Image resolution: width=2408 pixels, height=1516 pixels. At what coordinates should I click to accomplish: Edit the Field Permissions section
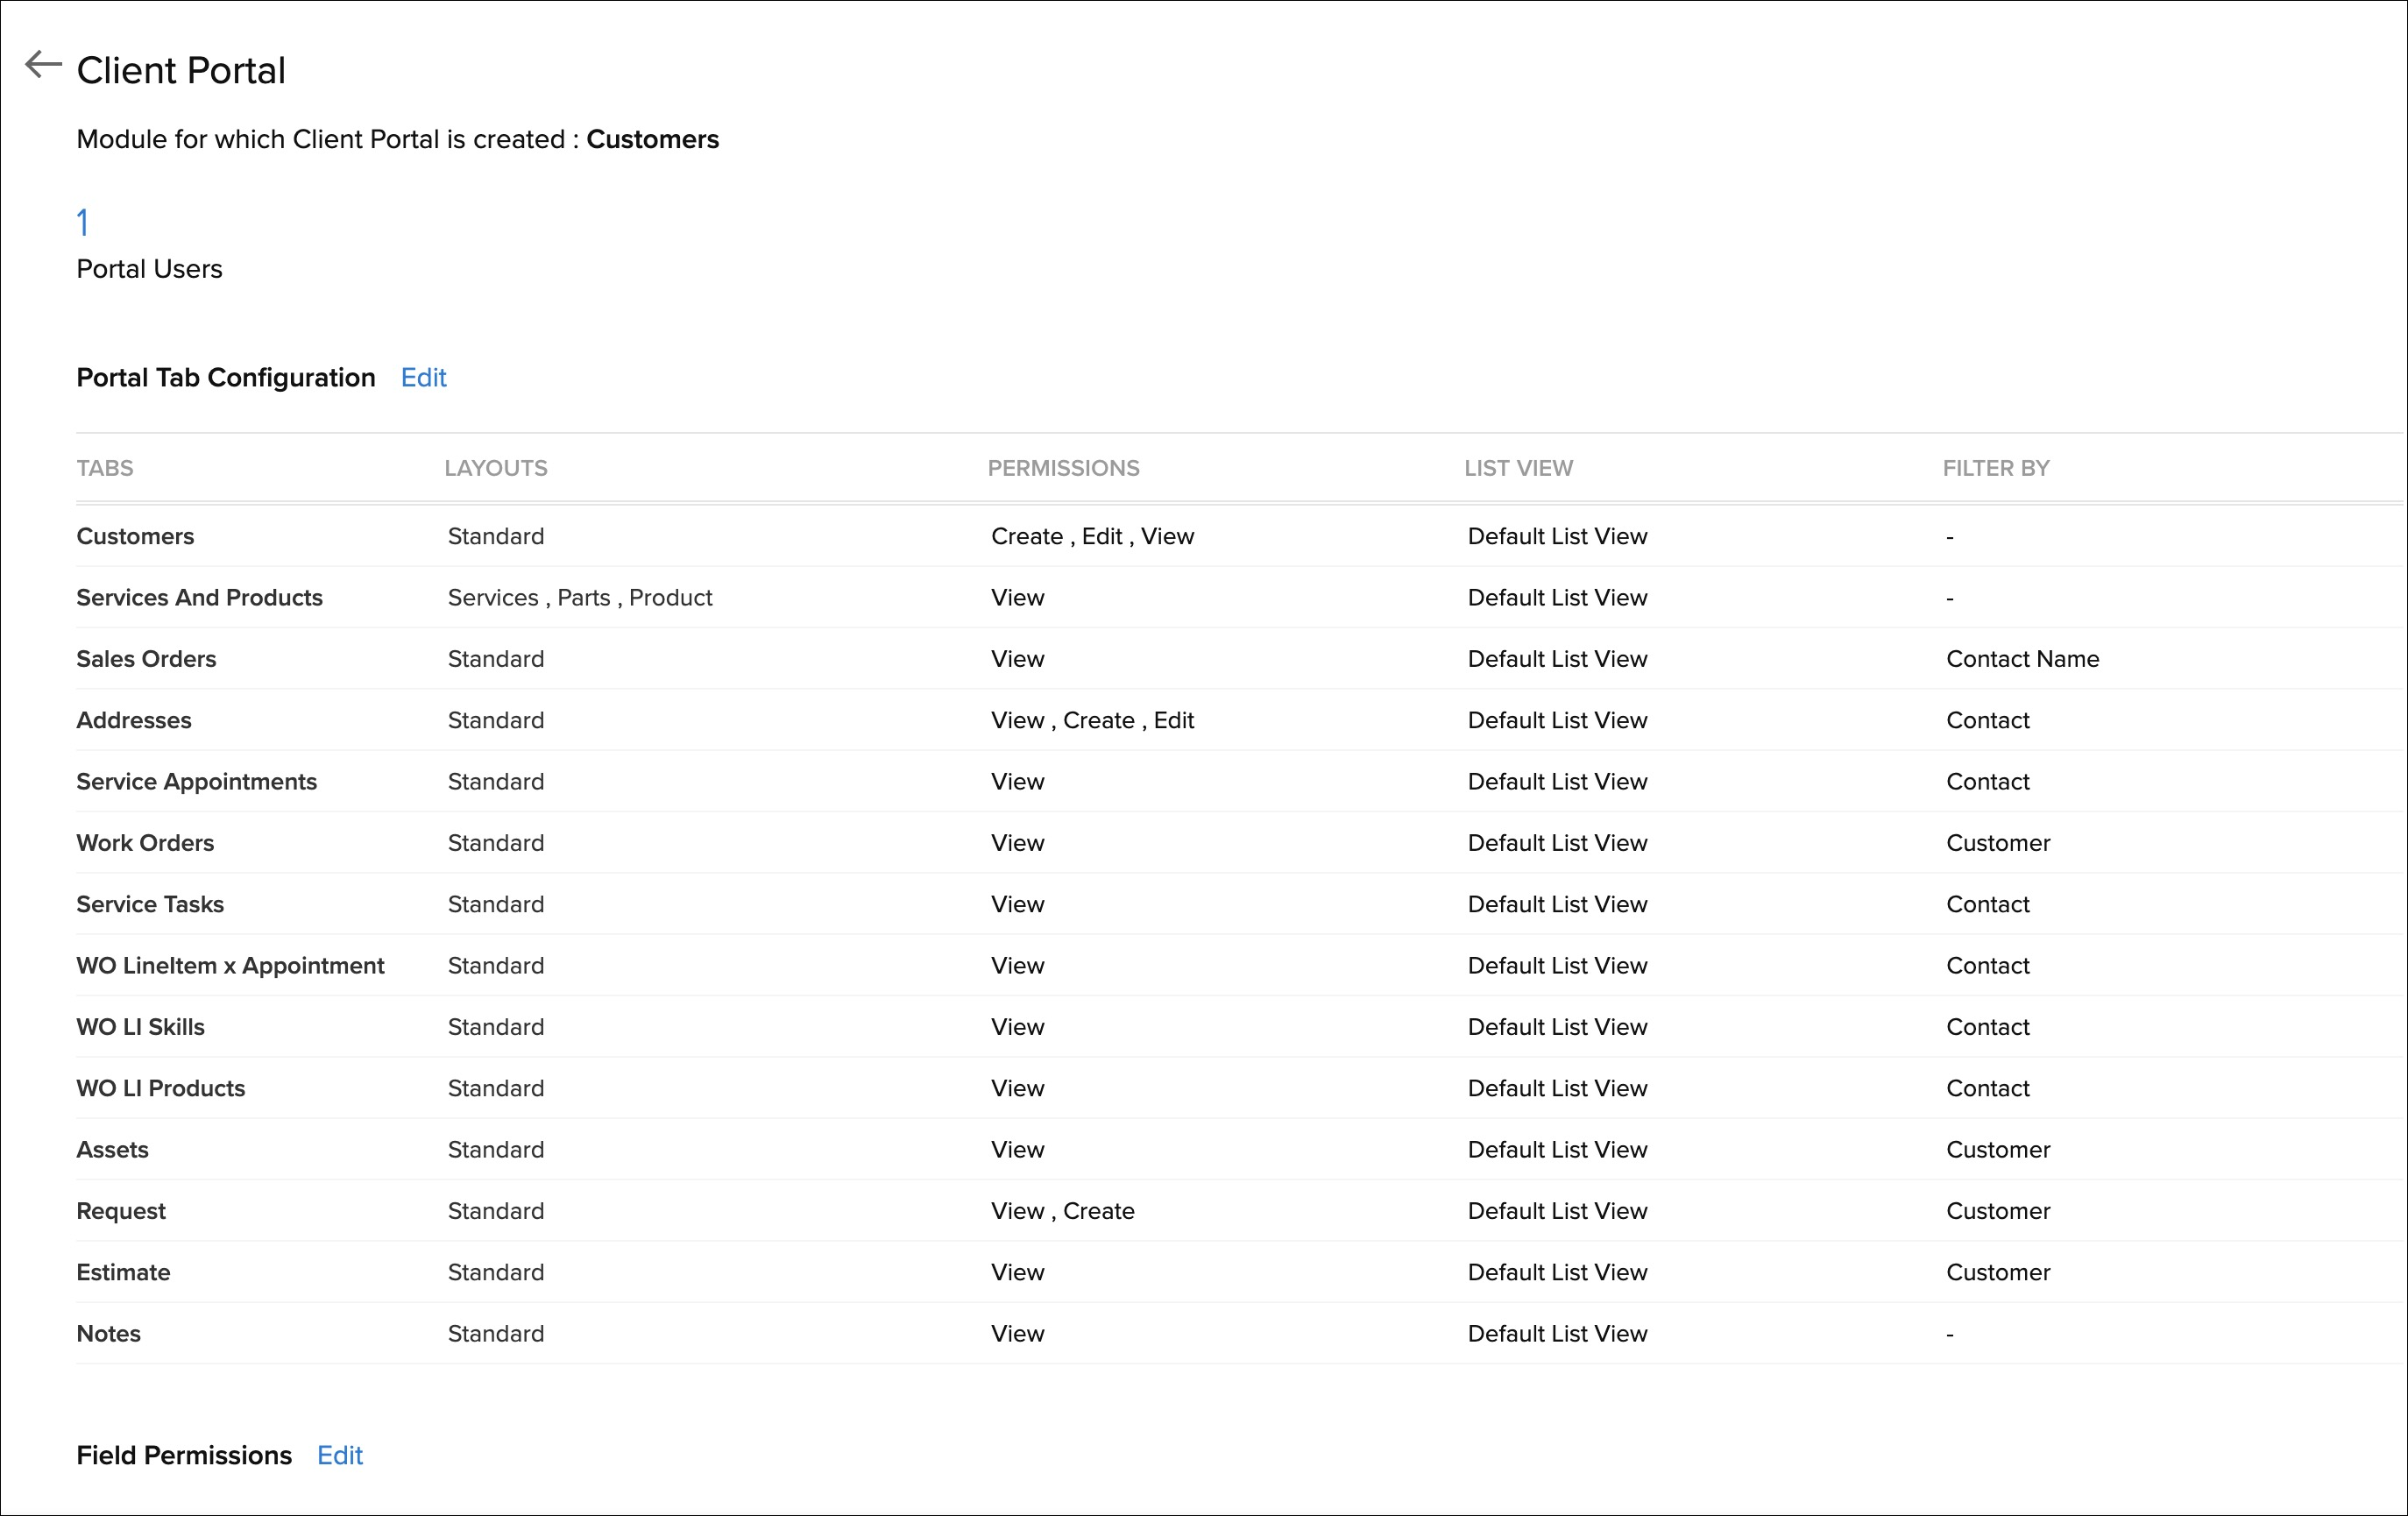pos(339,1455)
